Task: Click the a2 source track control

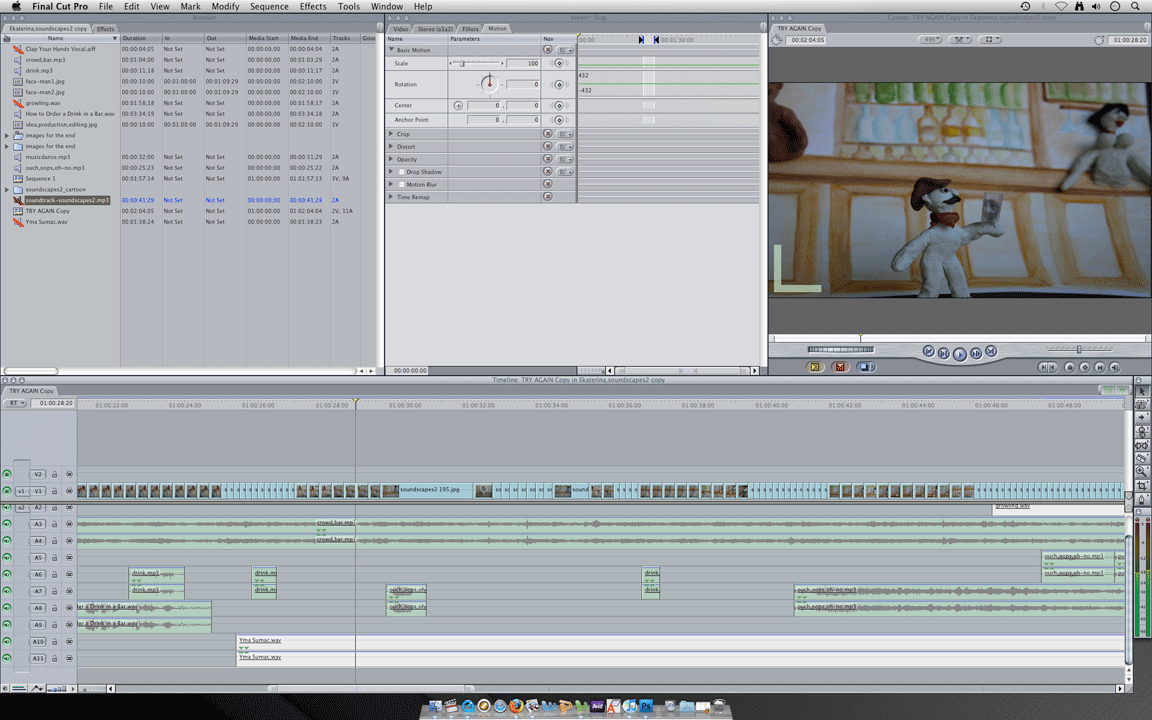Action: pyautogui.click(x=21, y=508)
